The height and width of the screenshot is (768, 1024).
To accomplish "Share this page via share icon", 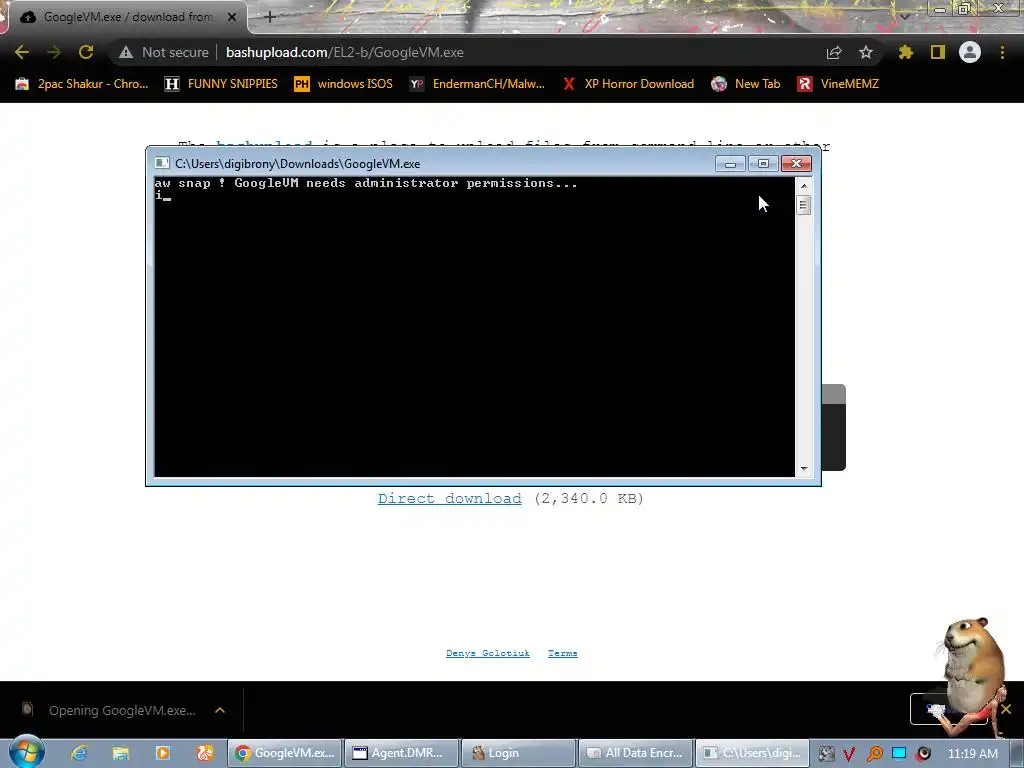I will pos(834,52).
